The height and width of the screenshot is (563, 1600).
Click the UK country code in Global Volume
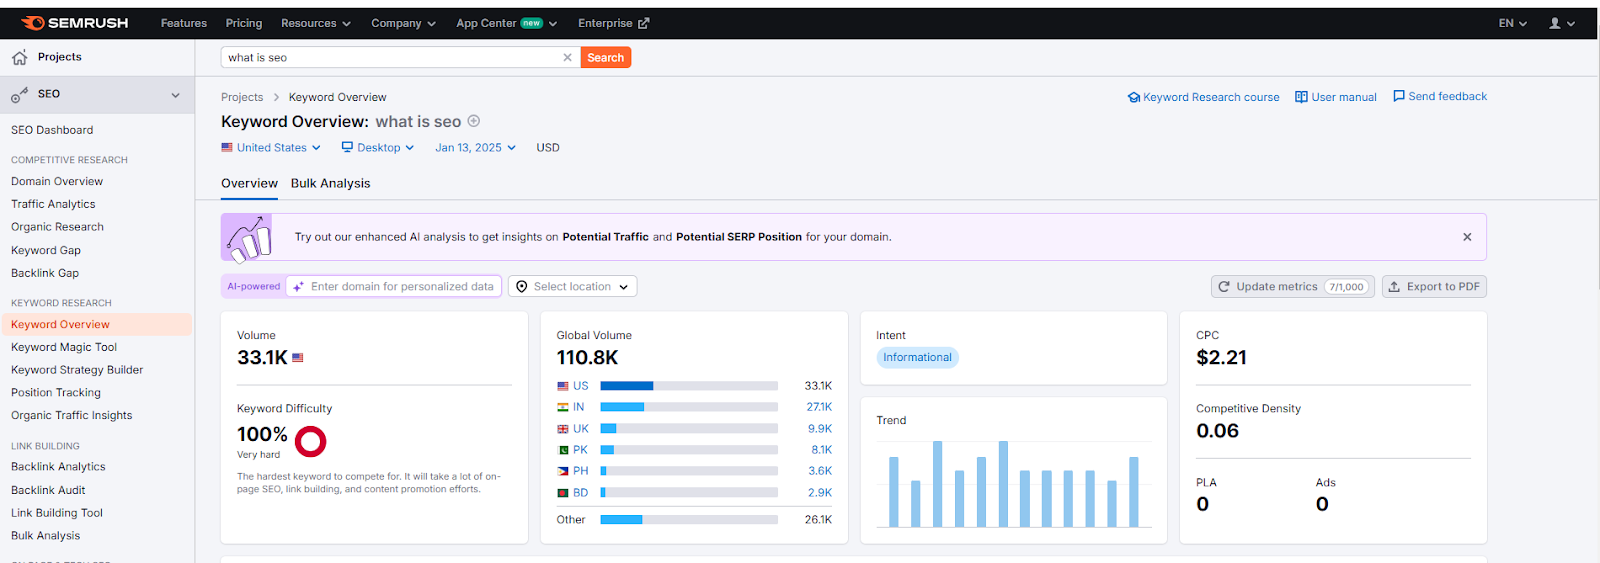[580, 429]
